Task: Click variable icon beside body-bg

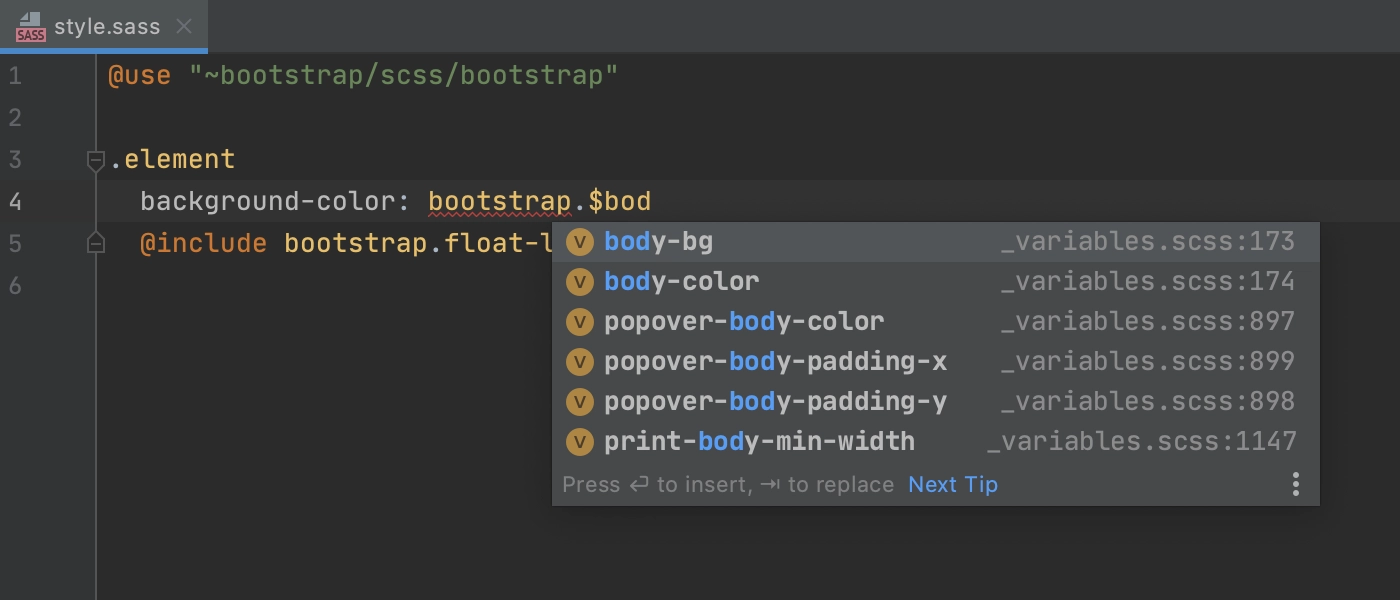Action: click(580, 242)
